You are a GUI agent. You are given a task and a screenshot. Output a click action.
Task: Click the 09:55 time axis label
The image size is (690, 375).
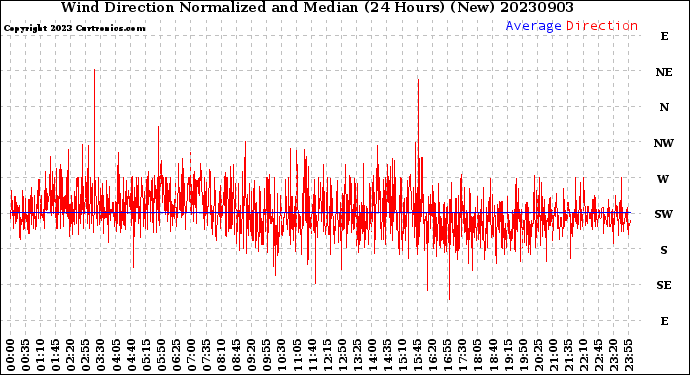click(x=267, y=355)
